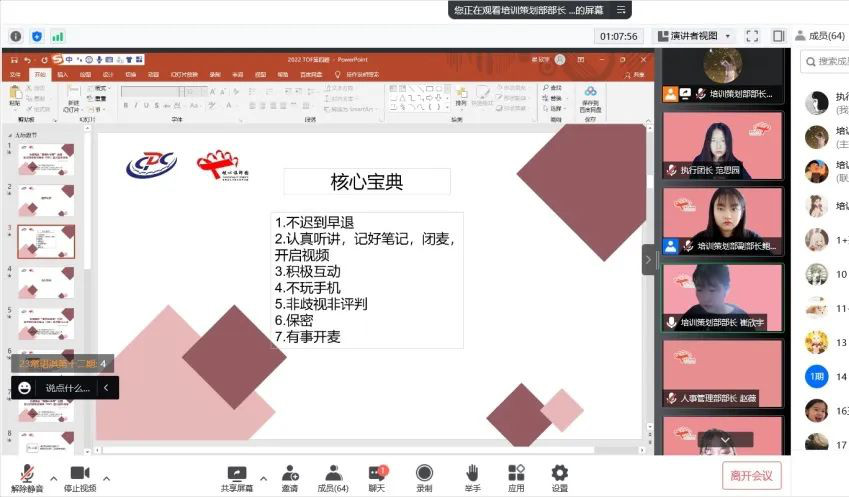Open meeting 设置 settings
849x497 pixels.
click(x=560, y=474)
